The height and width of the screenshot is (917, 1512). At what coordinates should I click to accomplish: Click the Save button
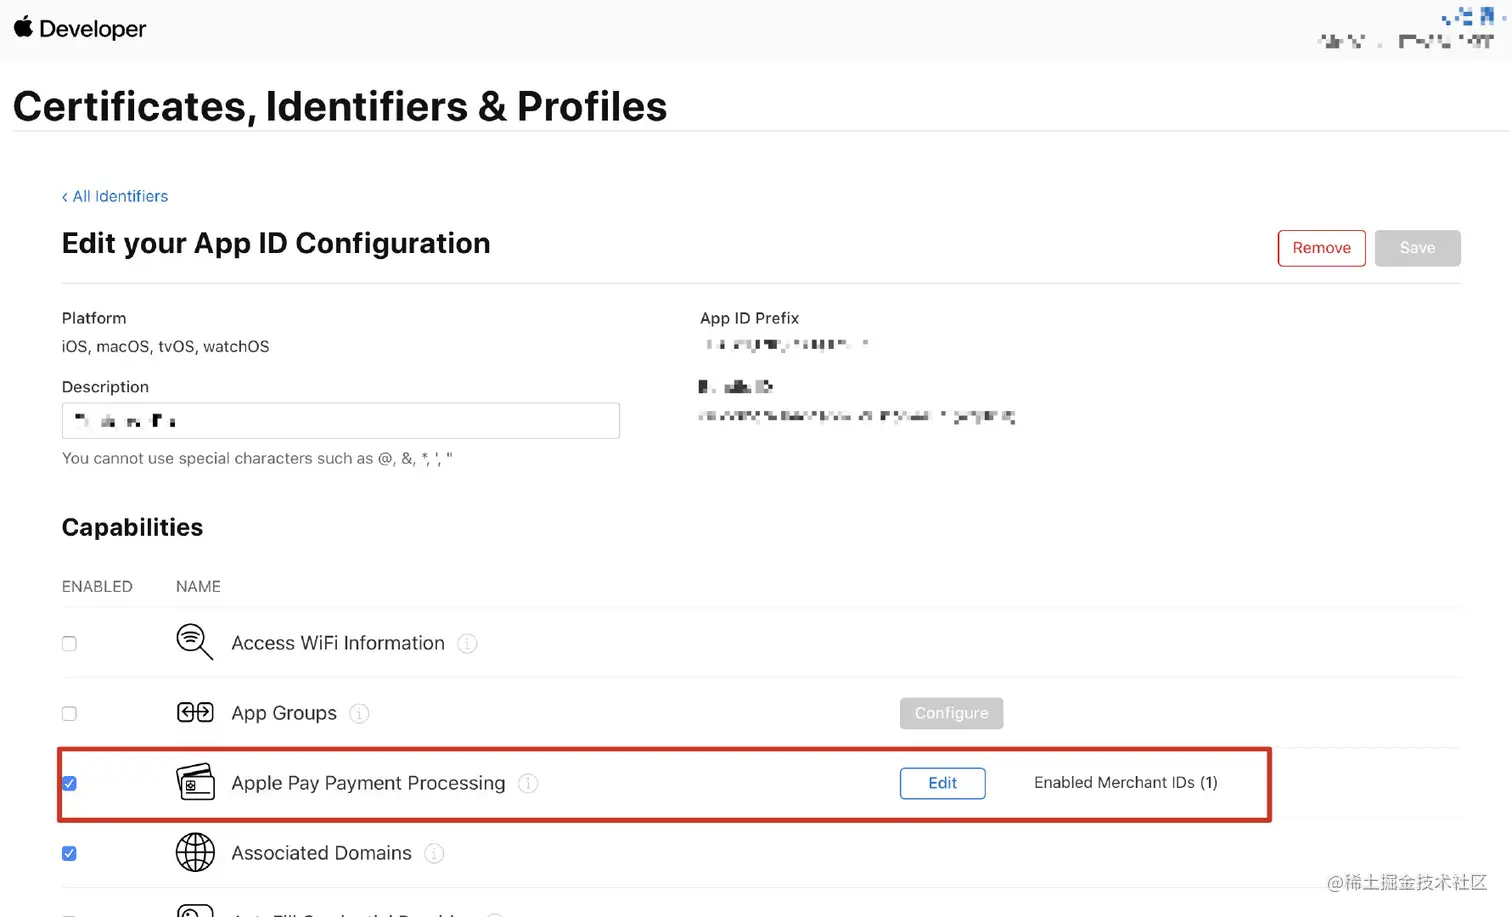1417,248
